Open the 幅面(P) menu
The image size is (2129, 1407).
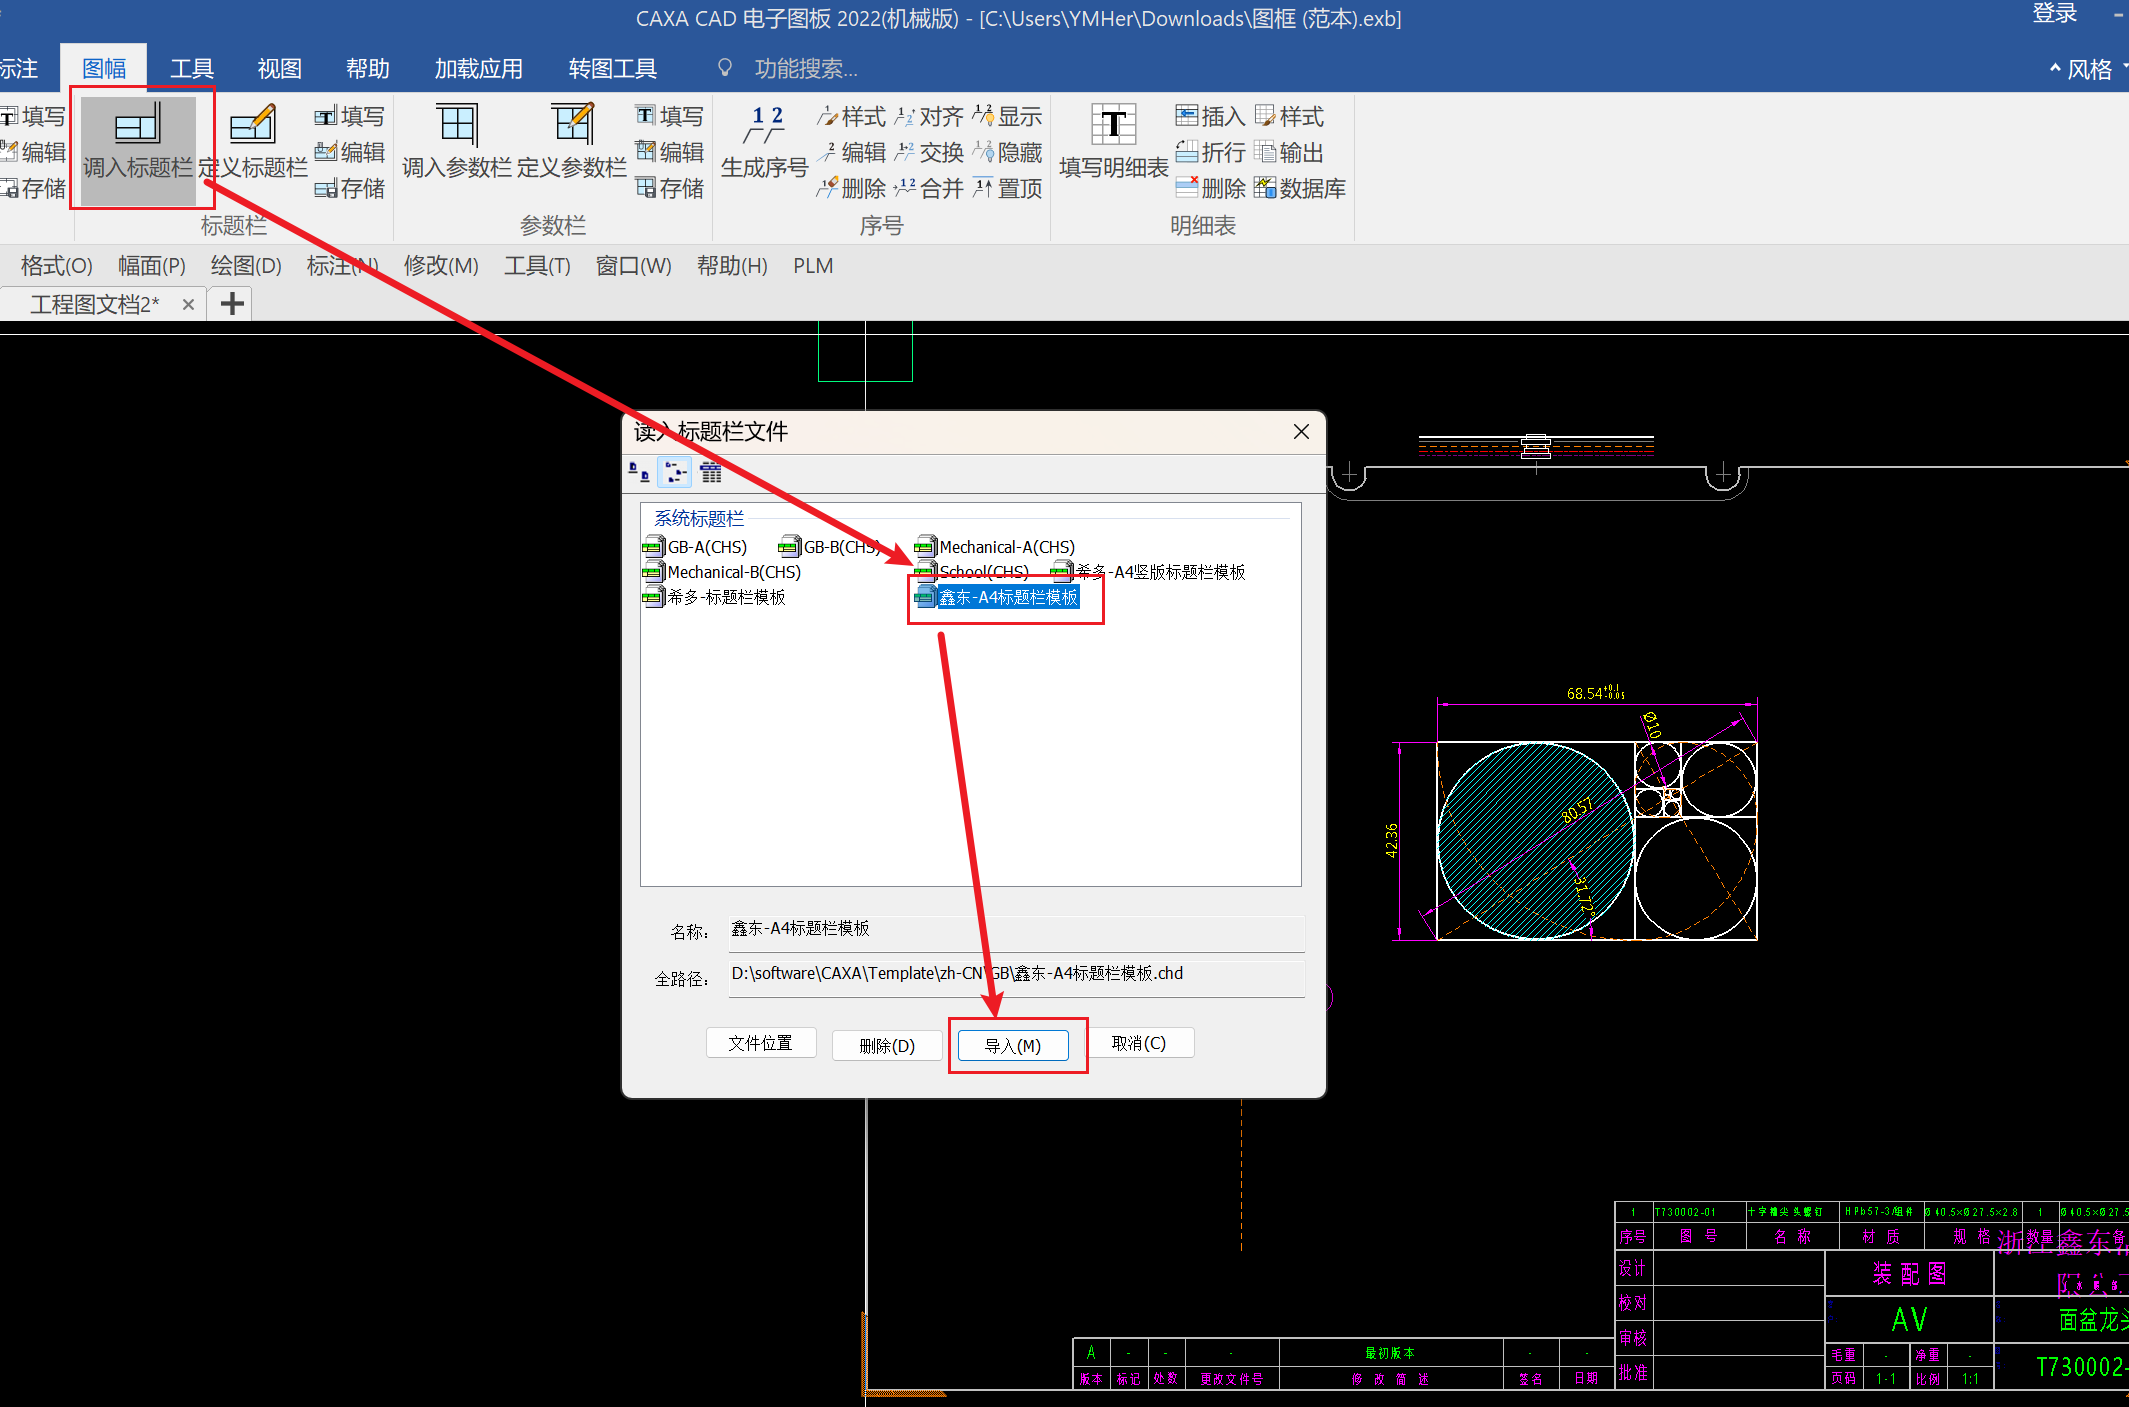[152, 266]
